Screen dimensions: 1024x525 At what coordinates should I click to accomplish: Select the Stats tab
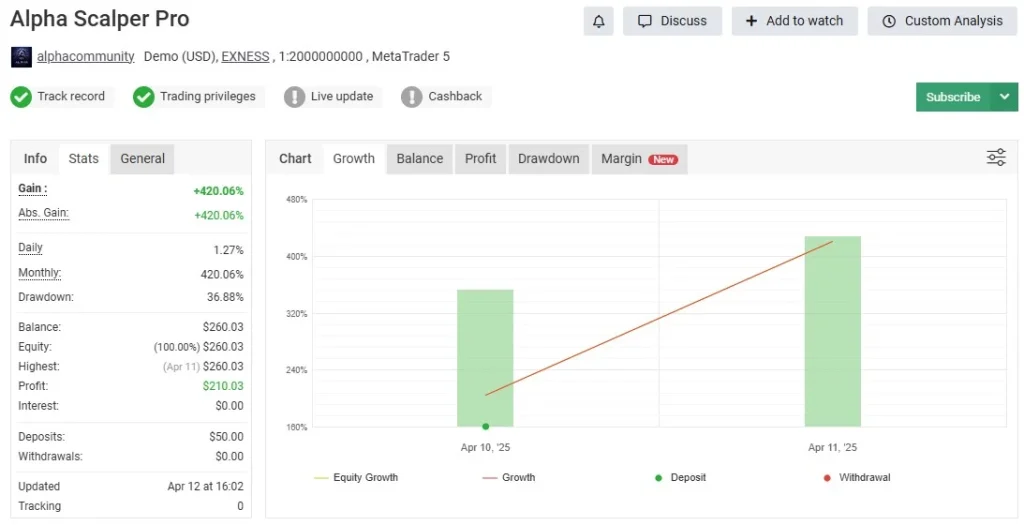(x=84, y=159)
